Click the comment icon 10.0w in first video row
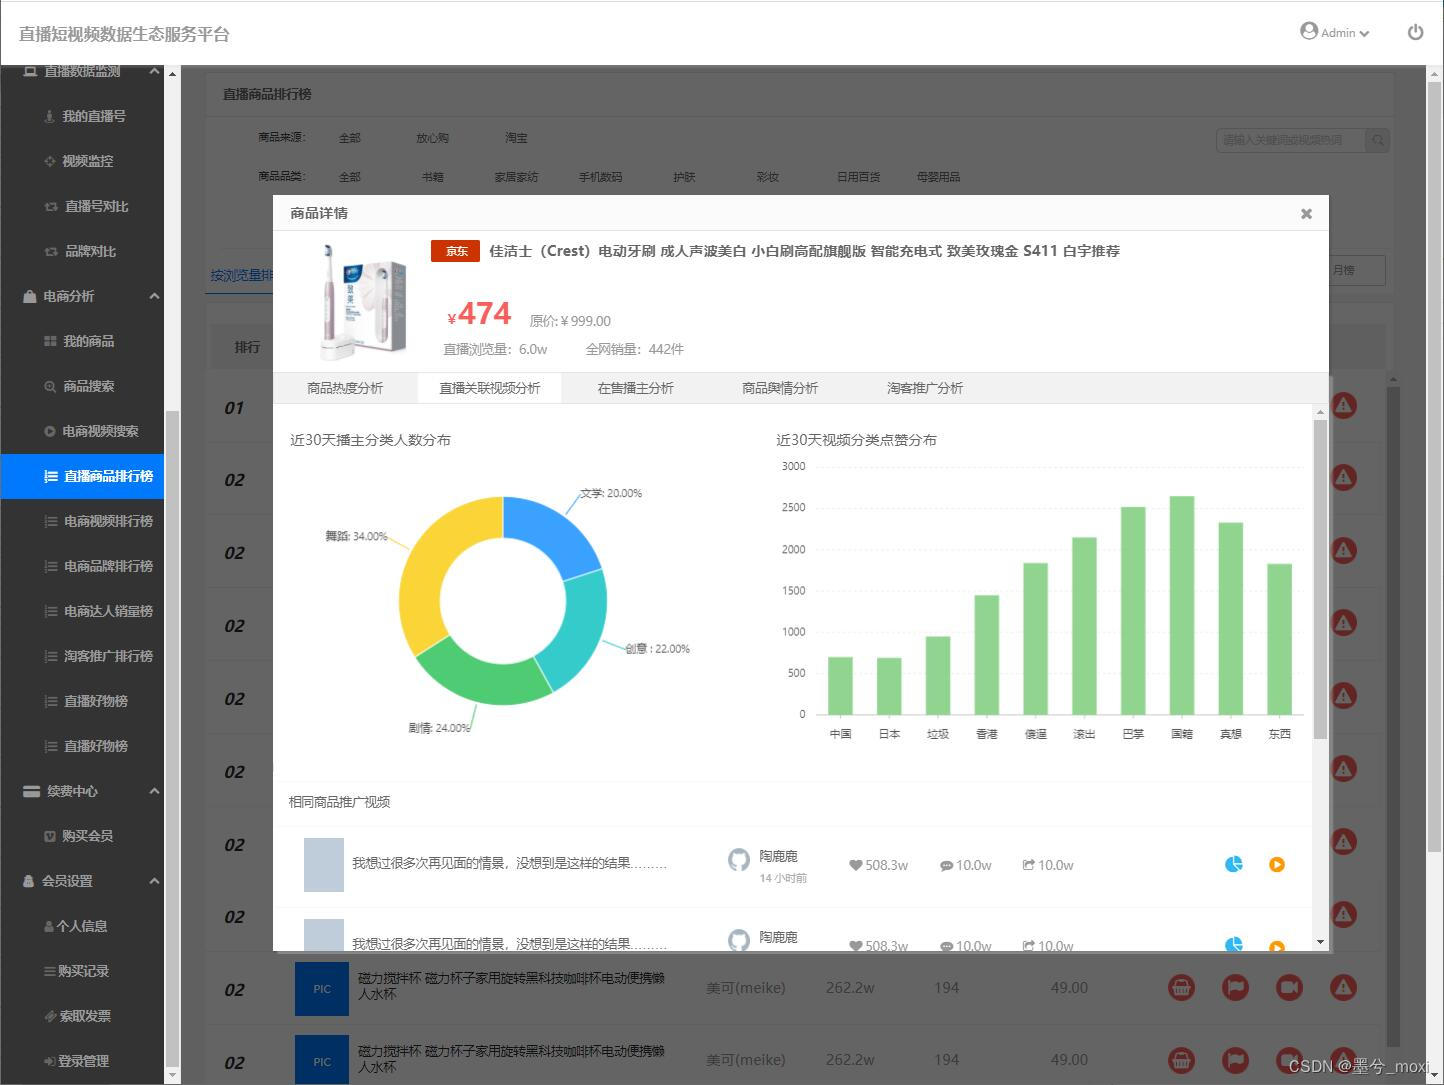 click(946, 866)
